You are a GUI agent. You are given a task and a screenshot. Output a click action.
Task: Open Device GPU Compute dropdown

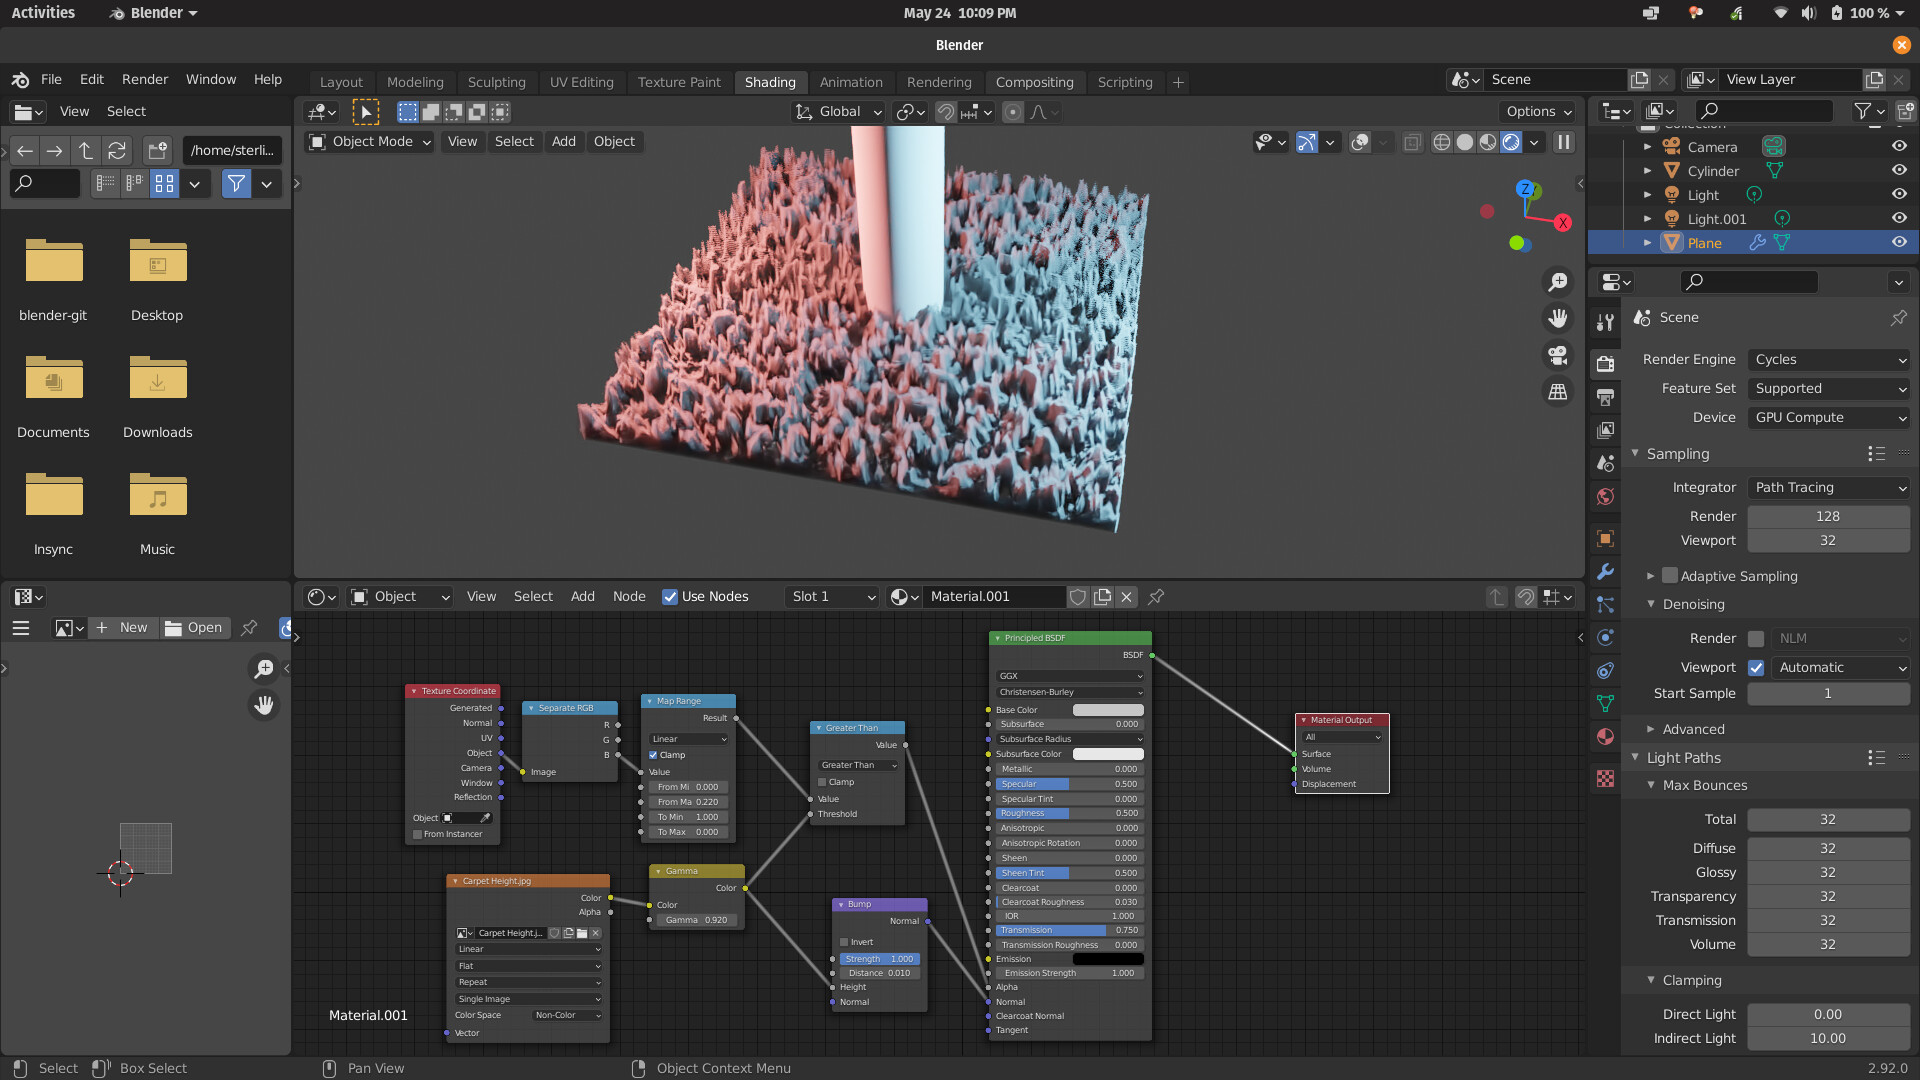point(1829,418)
